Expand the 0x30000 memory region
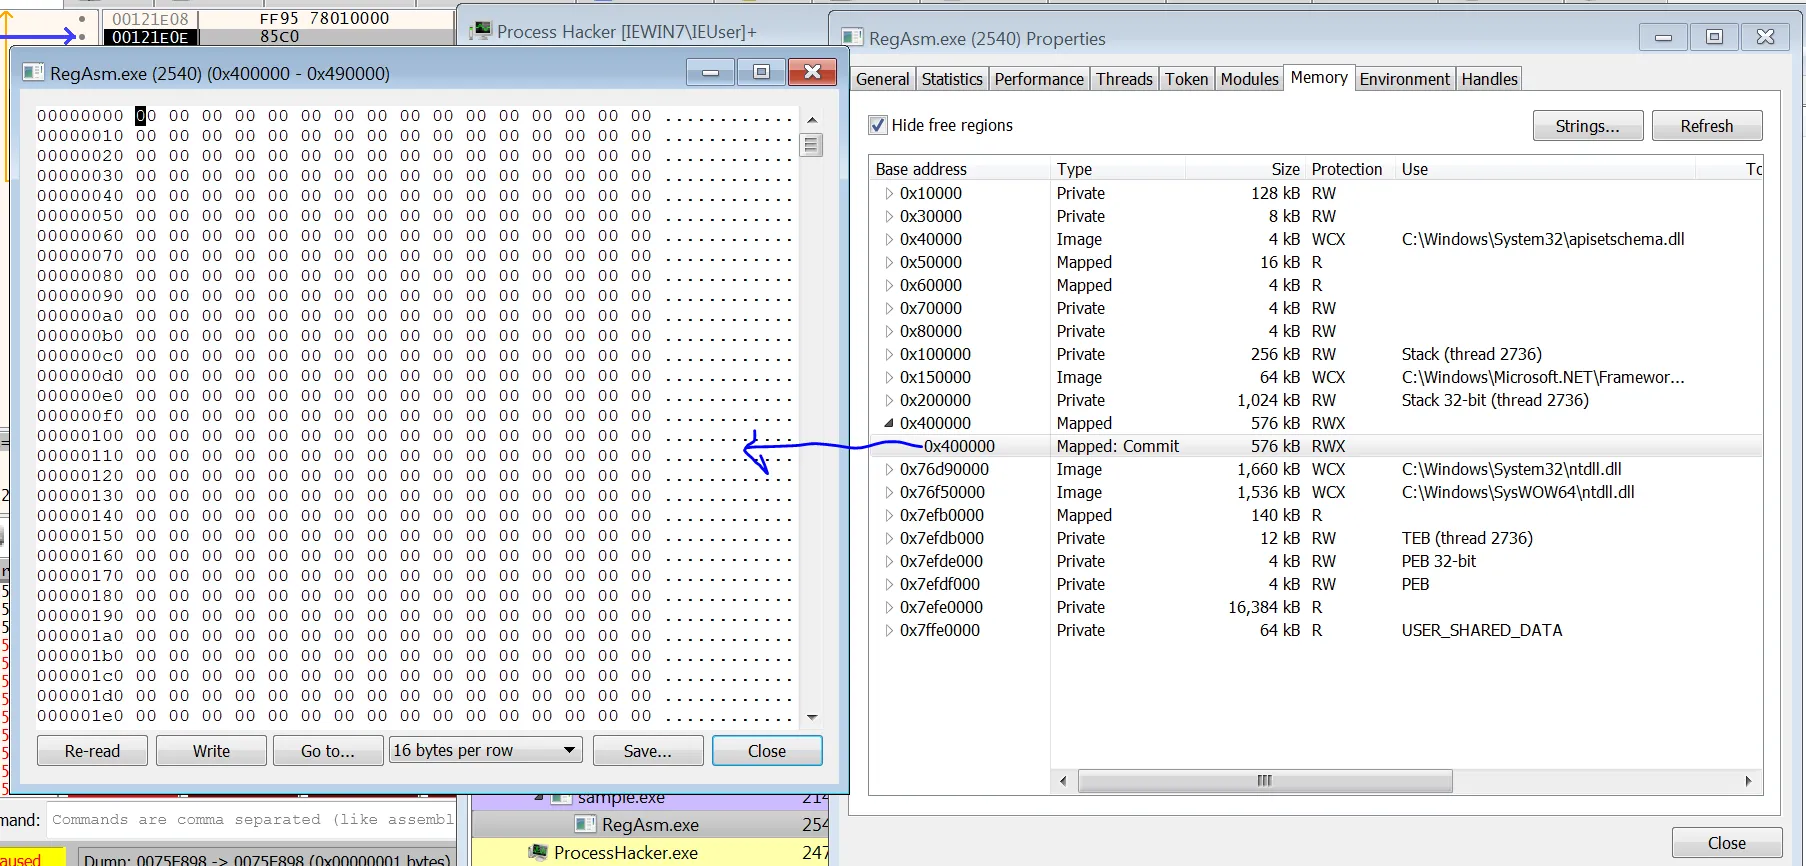The width and height of the screenshot is (1806, 866). [x=888, y=216]
